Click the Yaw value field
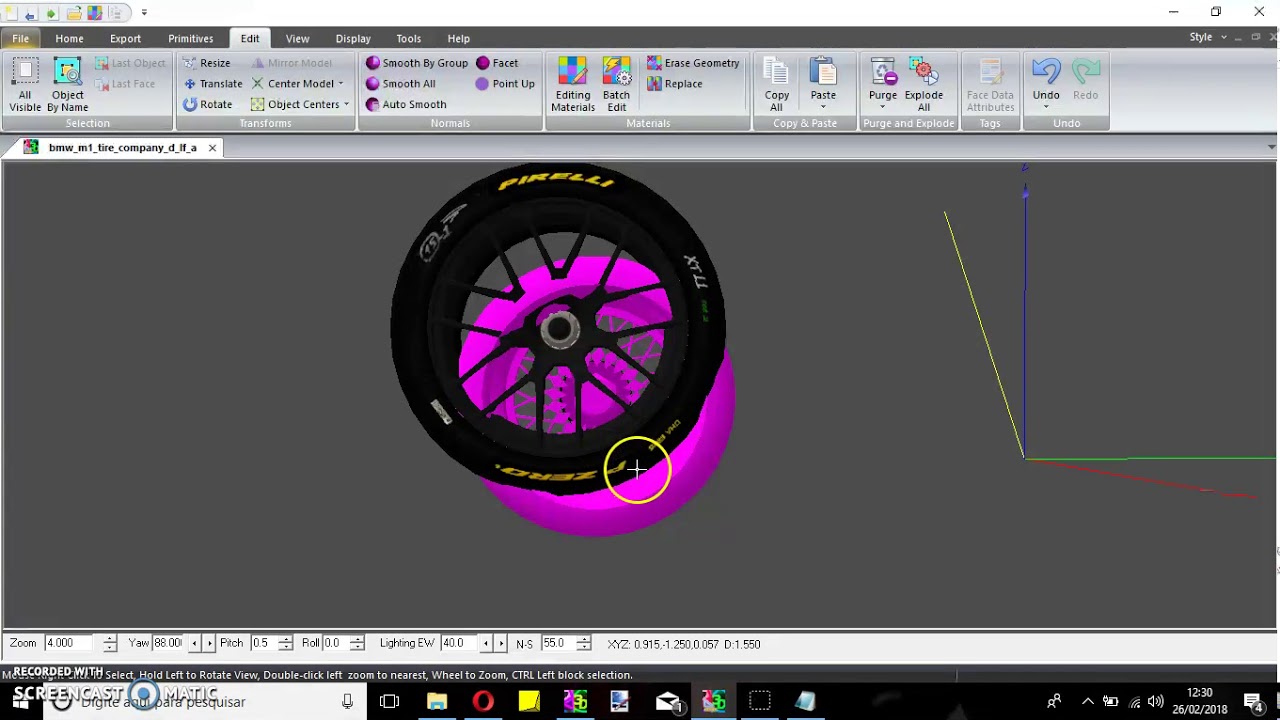The image size is (1280, 720). [x=168, y=643]
